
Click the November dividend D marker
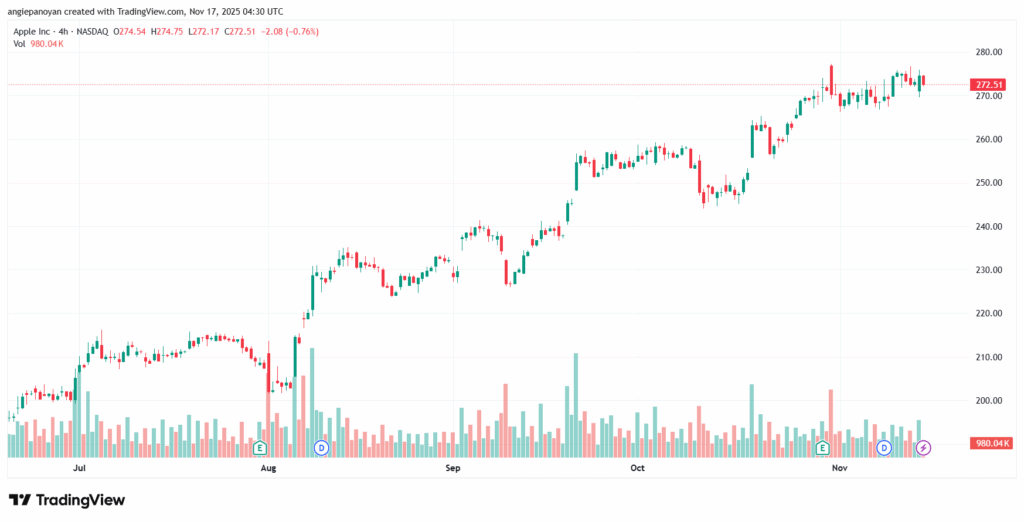tap(884, 447)
